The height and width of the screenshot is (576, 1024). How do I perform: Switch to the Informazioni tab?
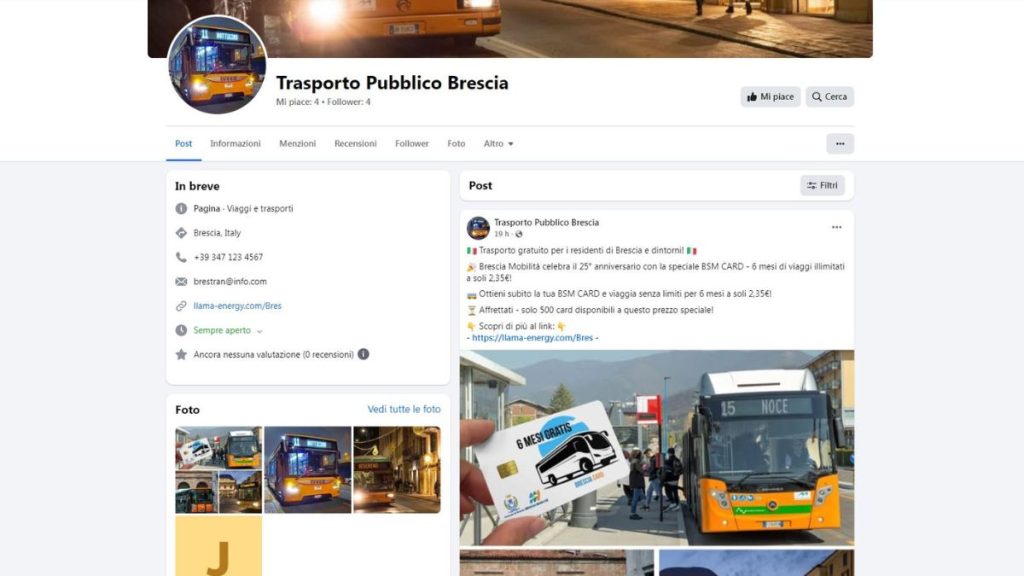(x=235, y=144)
